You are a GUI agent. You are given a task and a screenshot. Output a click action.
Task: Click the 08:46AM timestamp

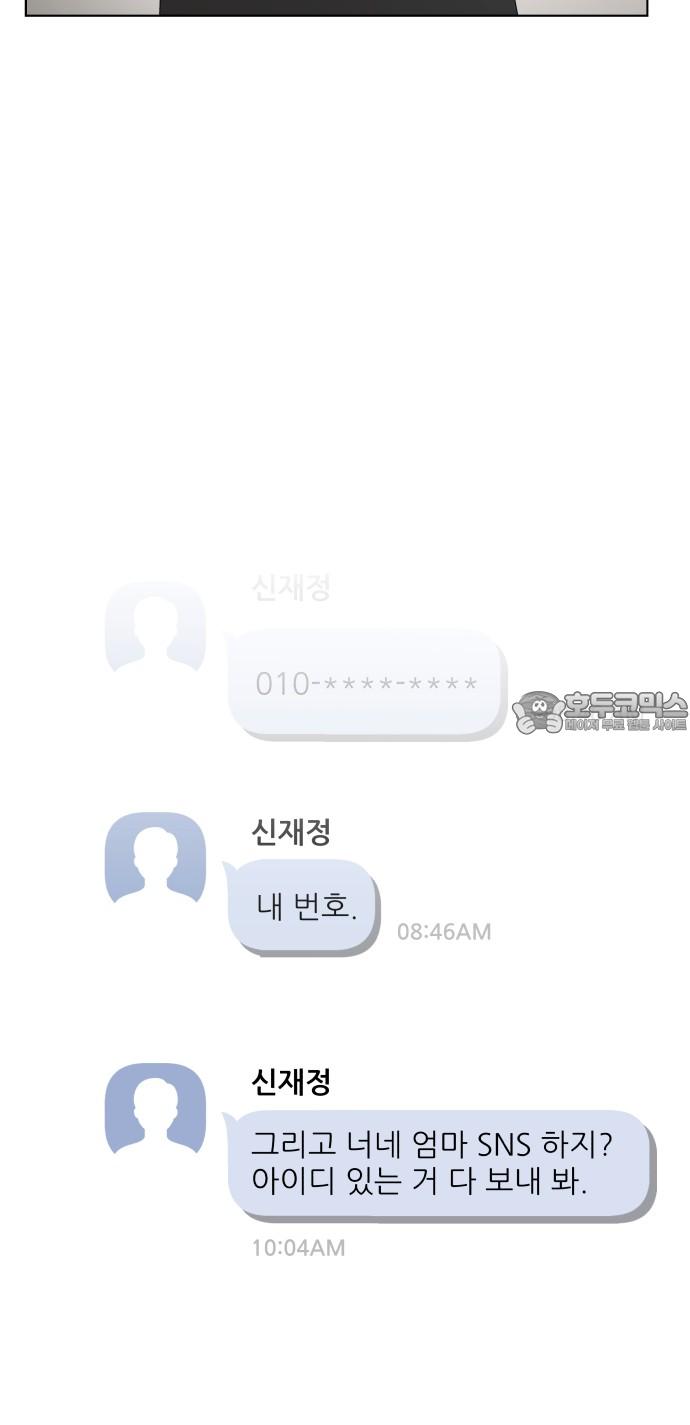point(444,932)
